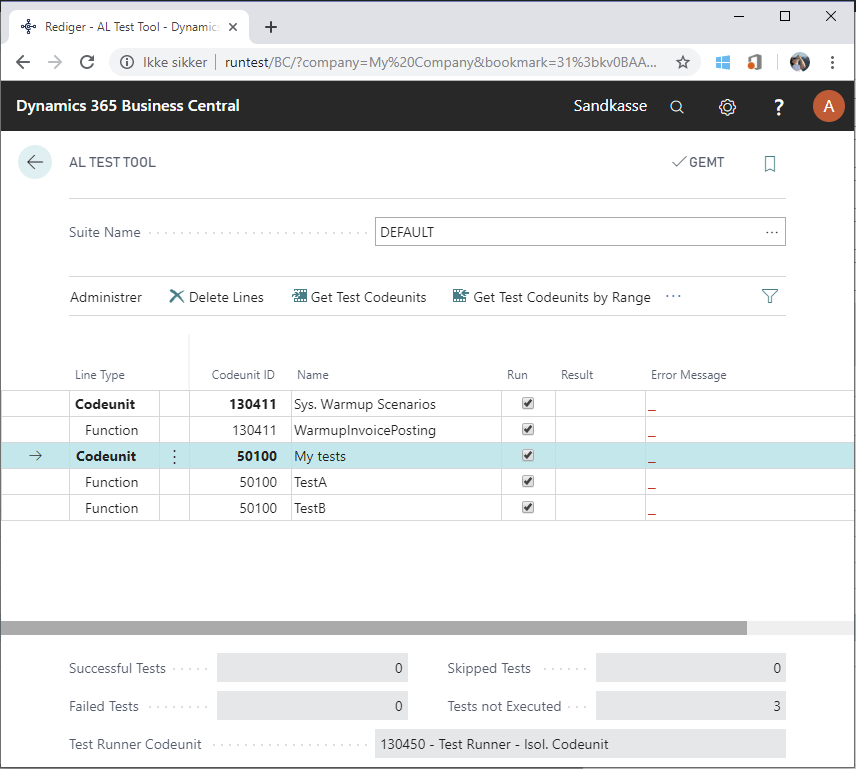Open the help question mark menu
The height and width of the screenshot is (769, 856).
click(778, 106)
